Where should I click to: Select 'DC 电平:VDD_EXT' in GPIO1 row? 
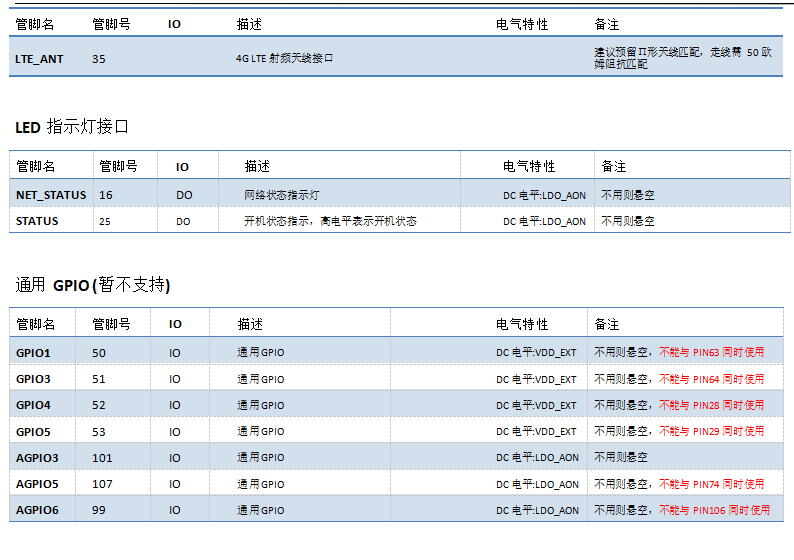[x=536, y=352]
